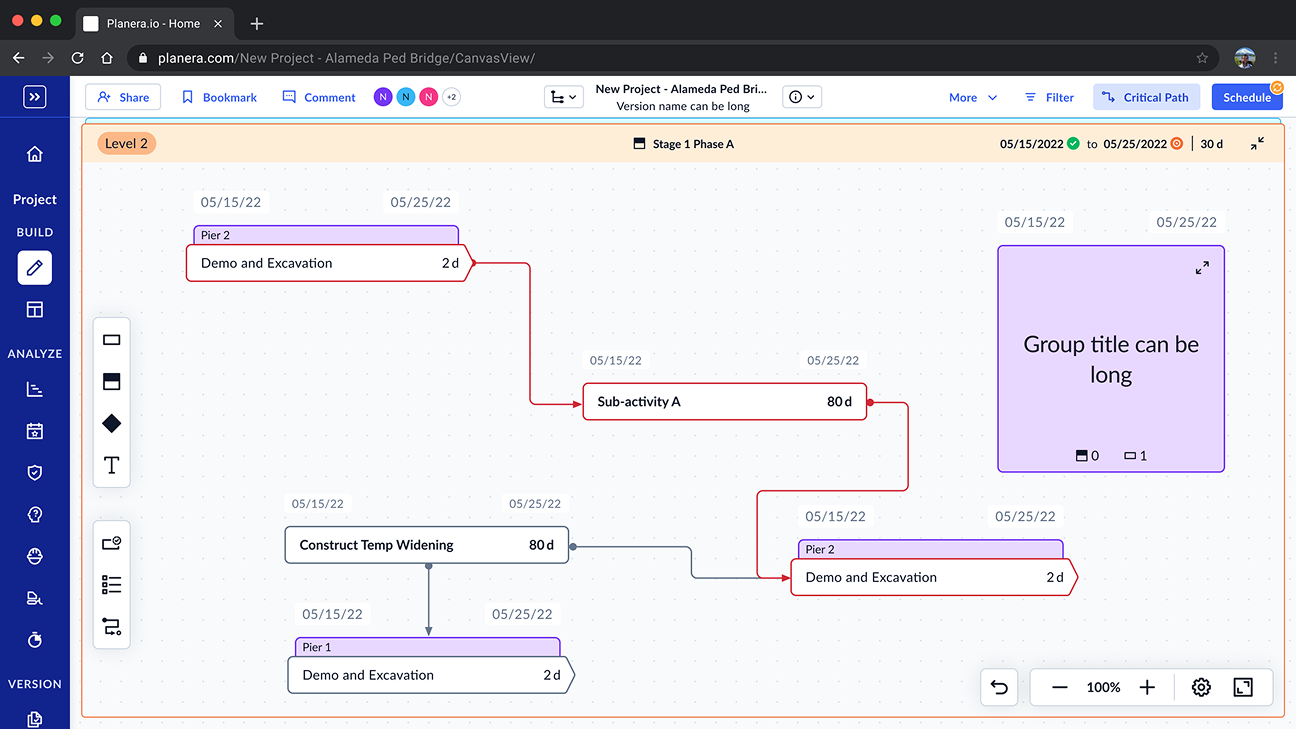Select the diamond milestone tool

pos(112,423)
